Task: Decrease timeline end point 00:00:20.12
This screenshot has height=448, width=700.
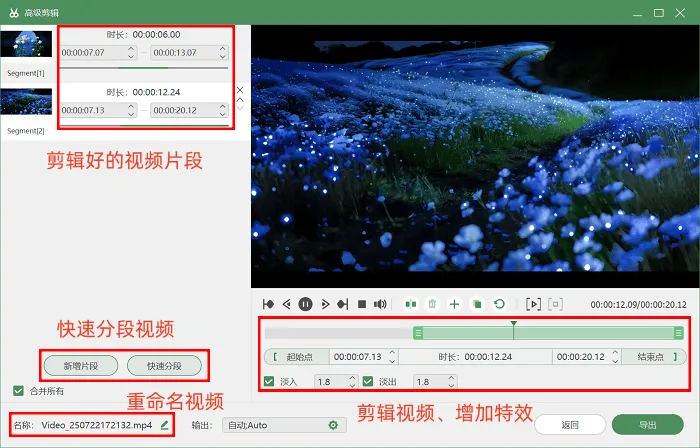Action: coord(615,361)
